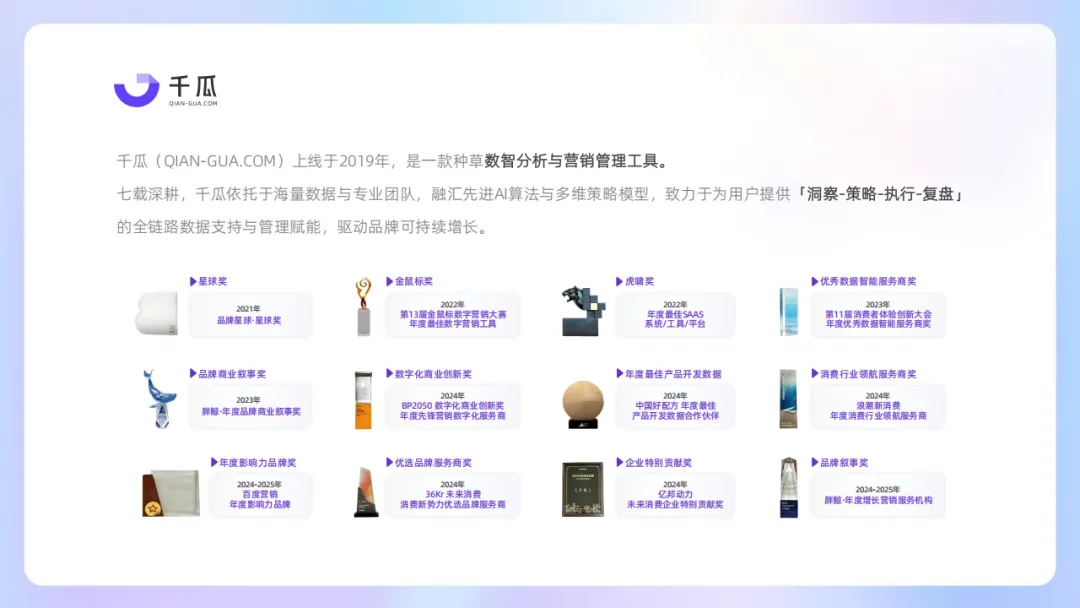Click the 优秀数据智能服务商奖 heading

(x=864, y=281)
